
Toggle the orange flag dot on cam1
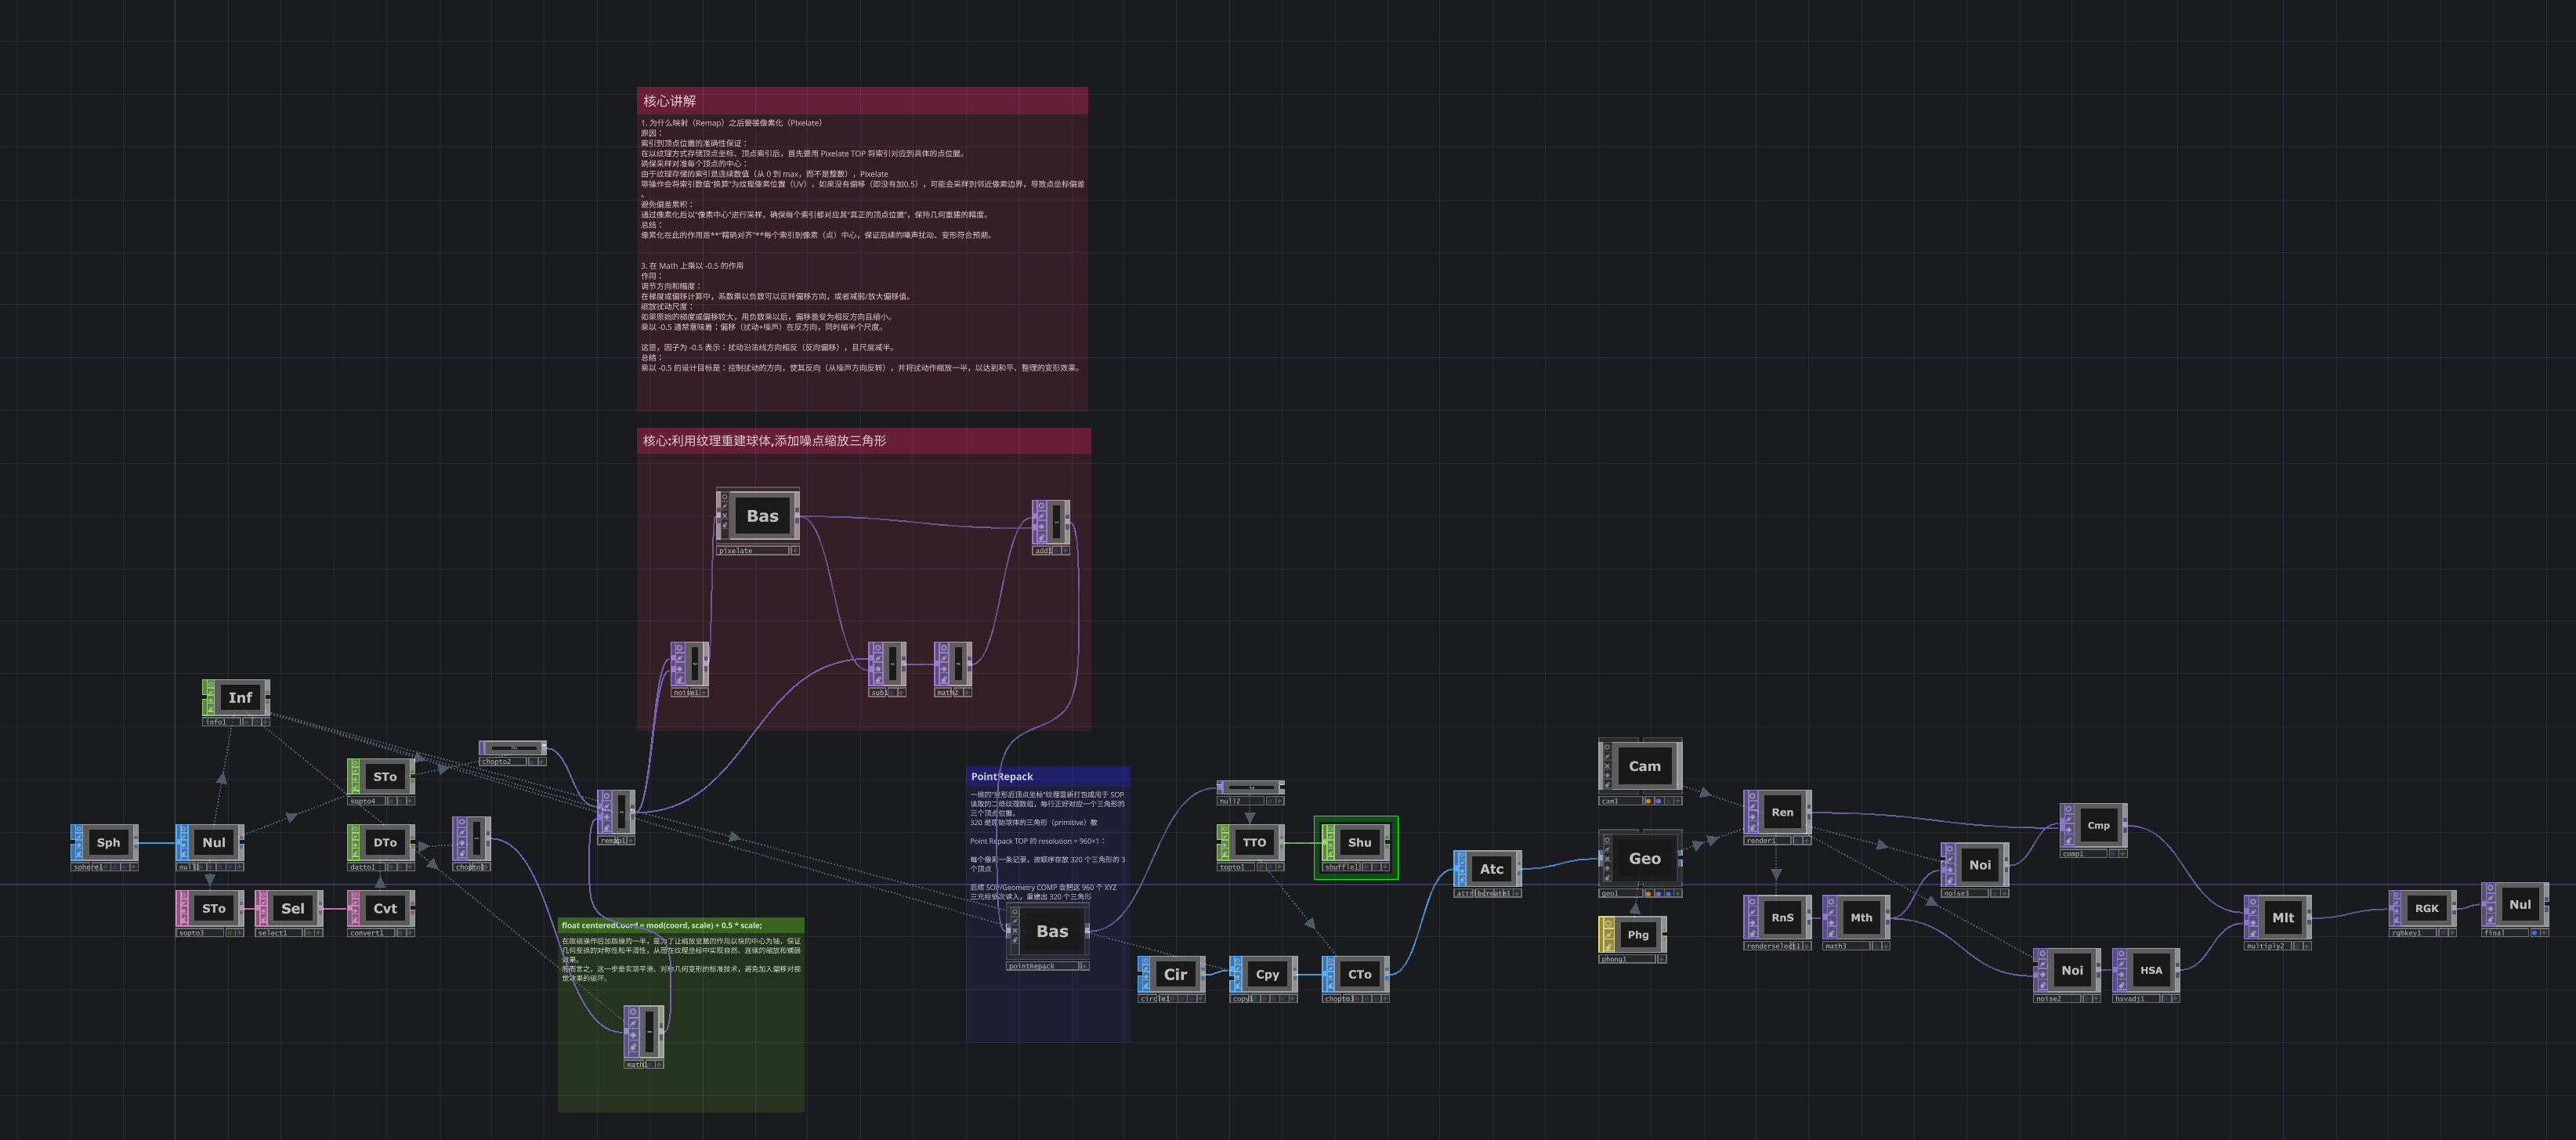[1648, 802]
